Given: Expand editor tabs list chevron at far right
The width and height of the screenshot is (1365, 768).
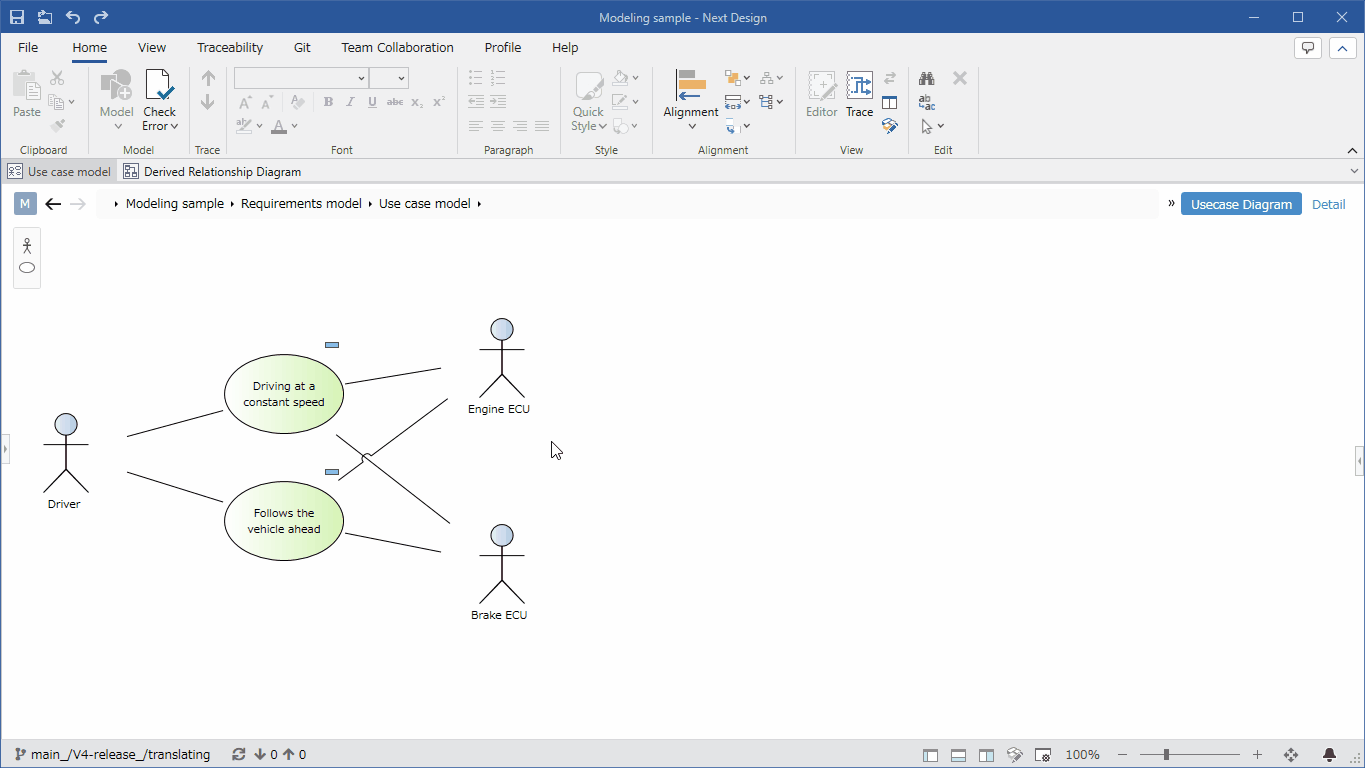Looking at the screenshot, I should [x=1355, y=171].
